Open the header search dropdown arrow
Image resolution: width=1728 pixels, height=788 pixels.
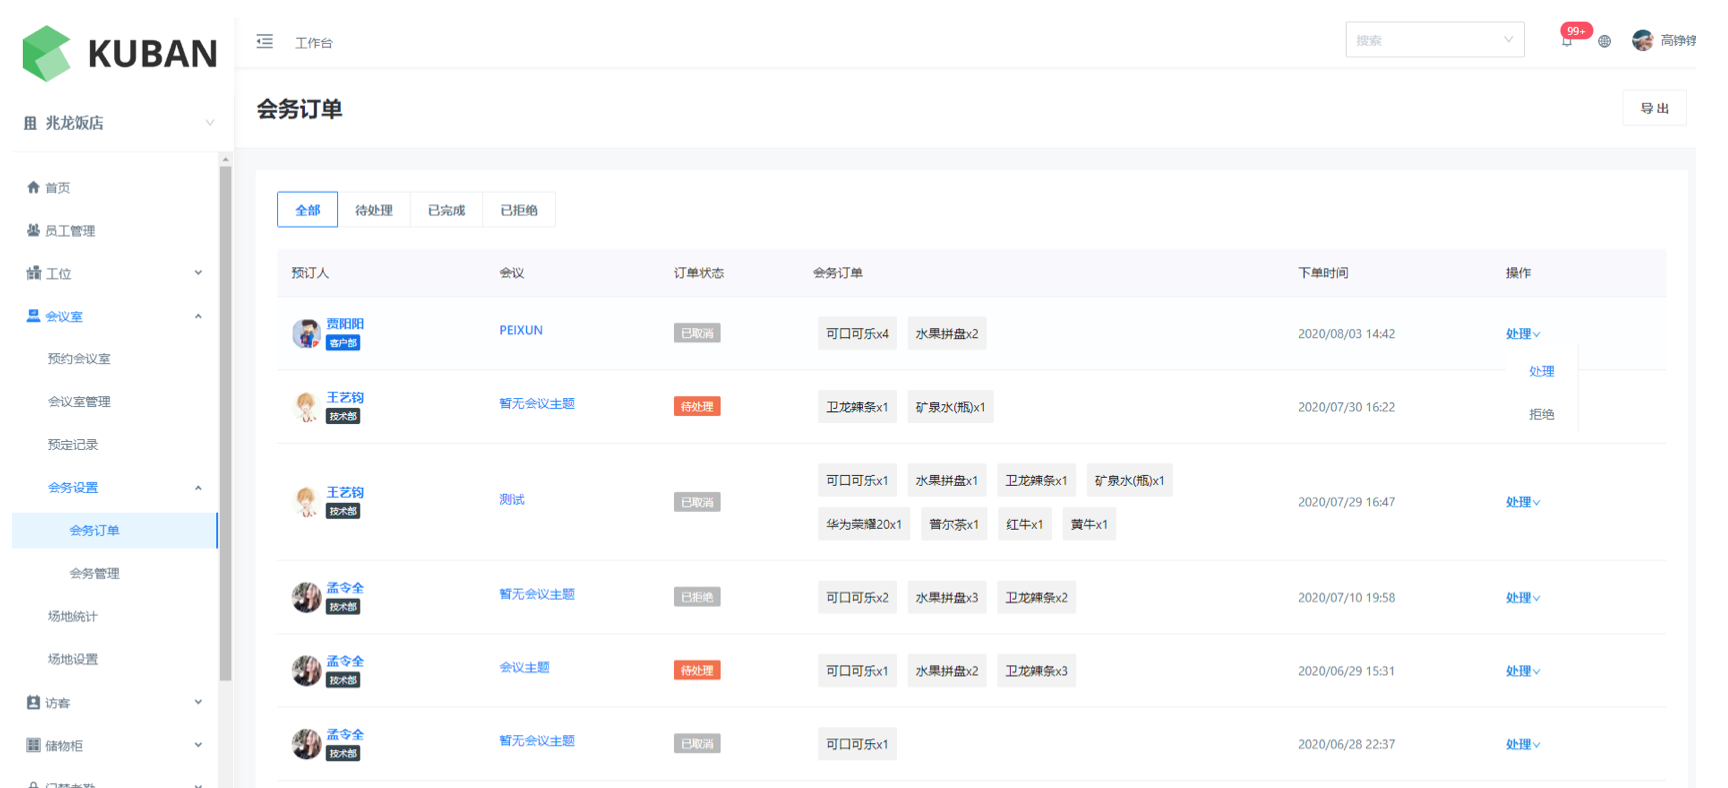[1508, 40]
